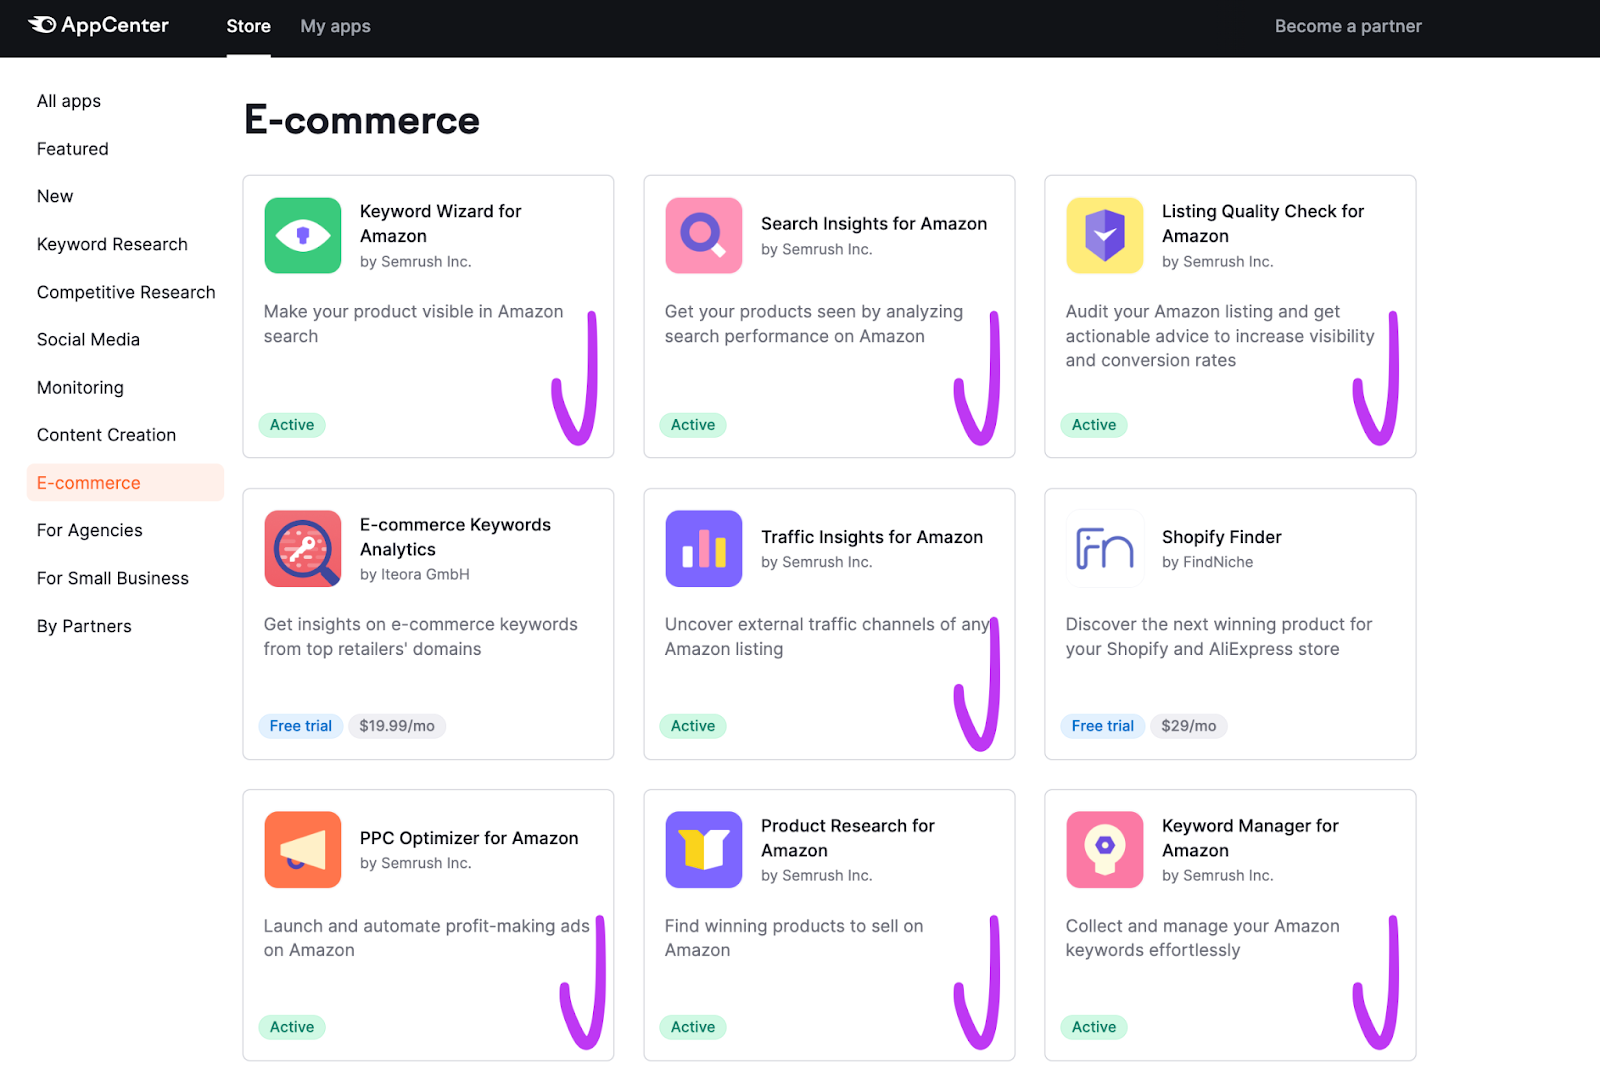
Task: Click "Audit your Amazon listing" description
Action: click(x=1220, y=336)
